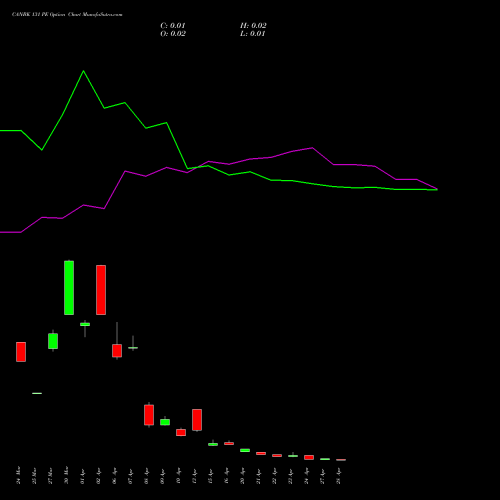Select the 28 Apr date label
500x500 pixels.
pos(338,476)
